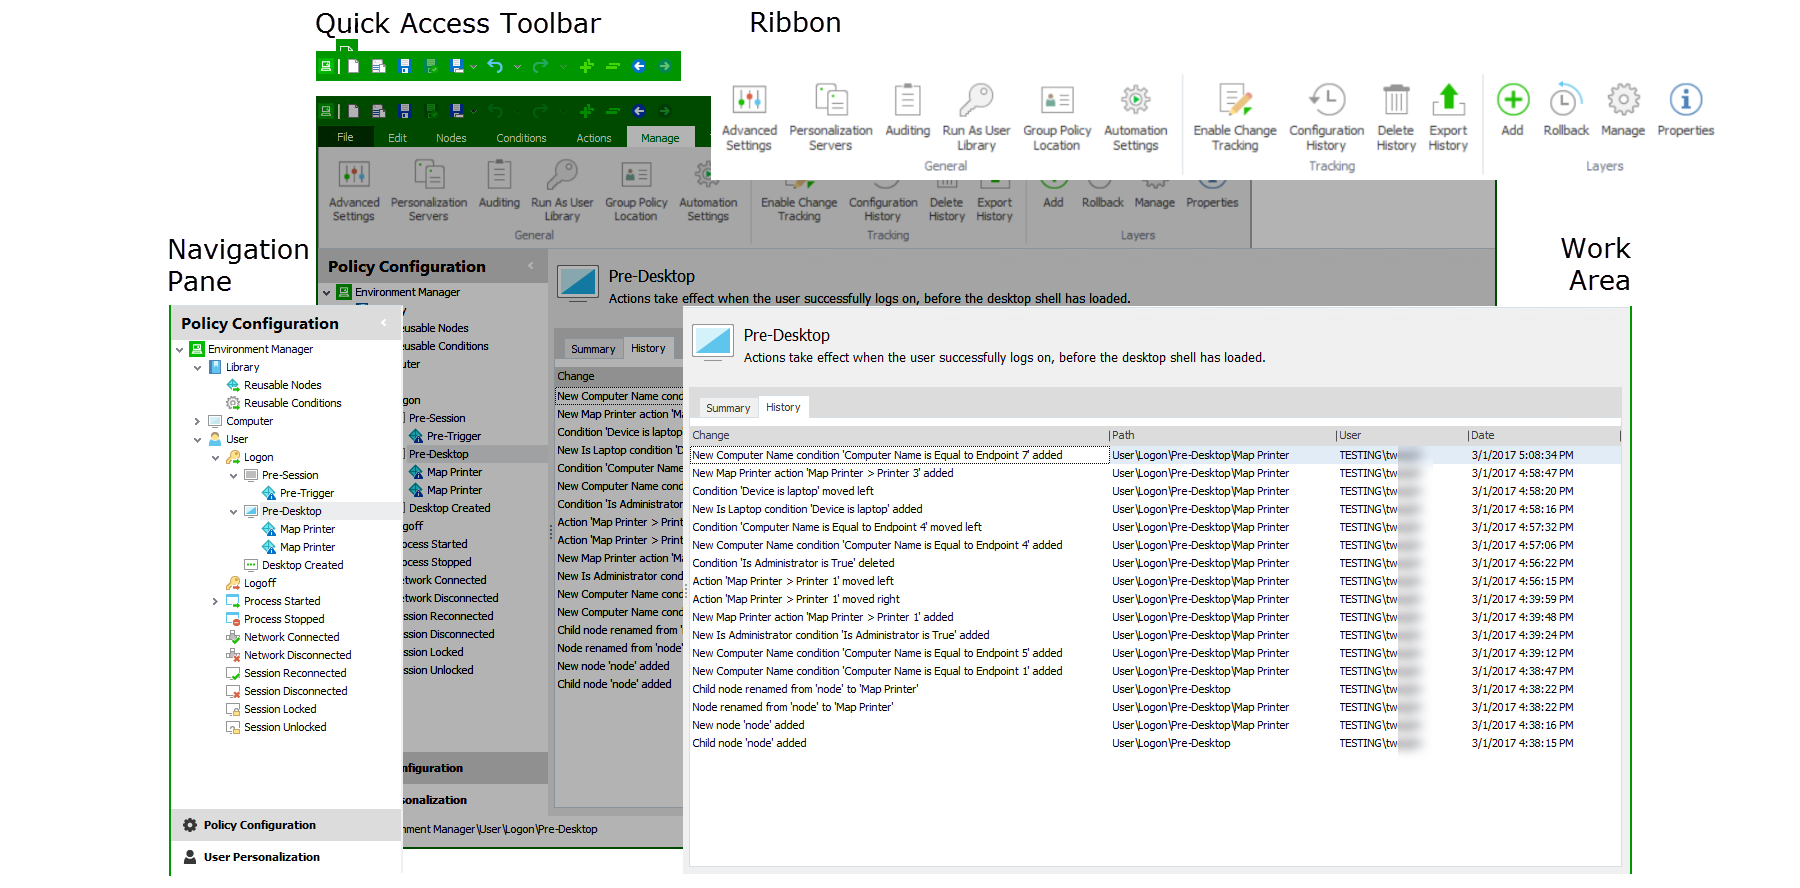Open Policy Configuration at bottom of enlarged navigation pane
This screenshot has width=1800, height=888.
286,825
